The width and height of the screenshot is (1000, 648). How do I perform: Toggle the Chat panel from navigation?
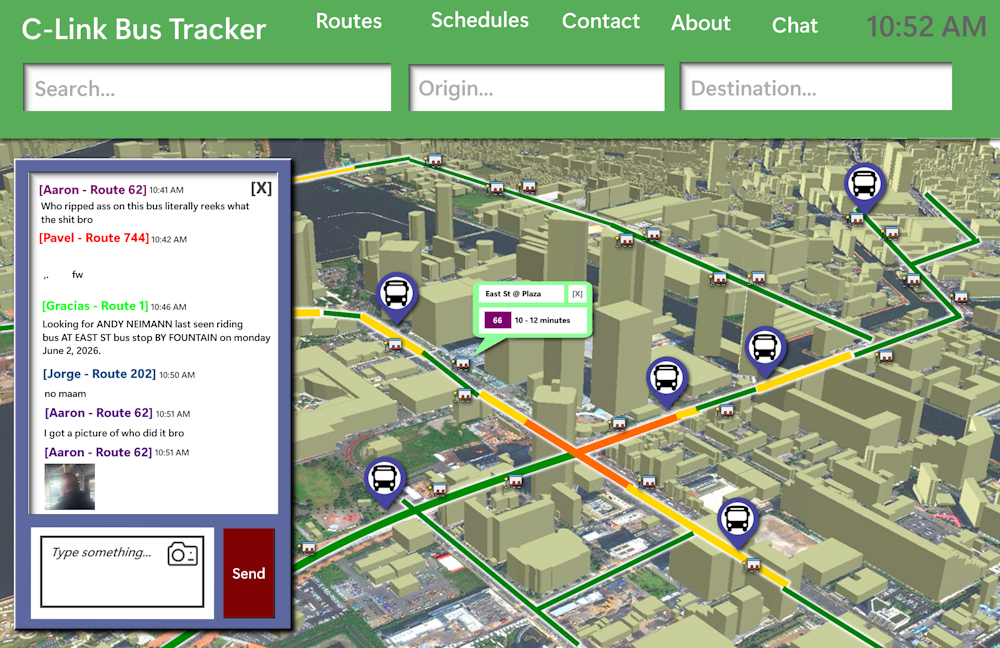[795, 26]
